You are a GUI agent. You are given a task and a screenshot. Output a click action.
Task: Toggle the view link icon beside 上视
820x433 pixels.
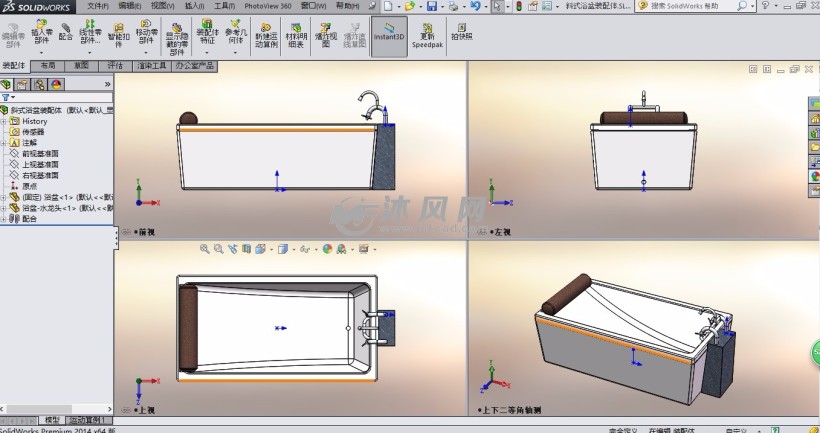(126, 410)
